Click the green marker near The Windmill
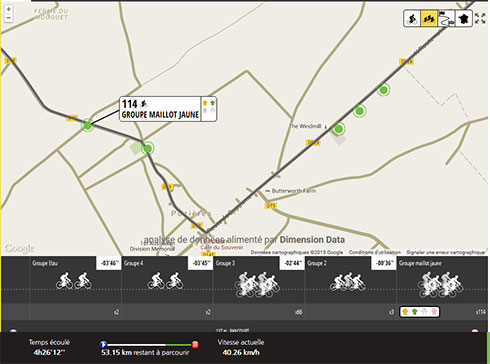 pyautogui.click(x=339, y=129)
